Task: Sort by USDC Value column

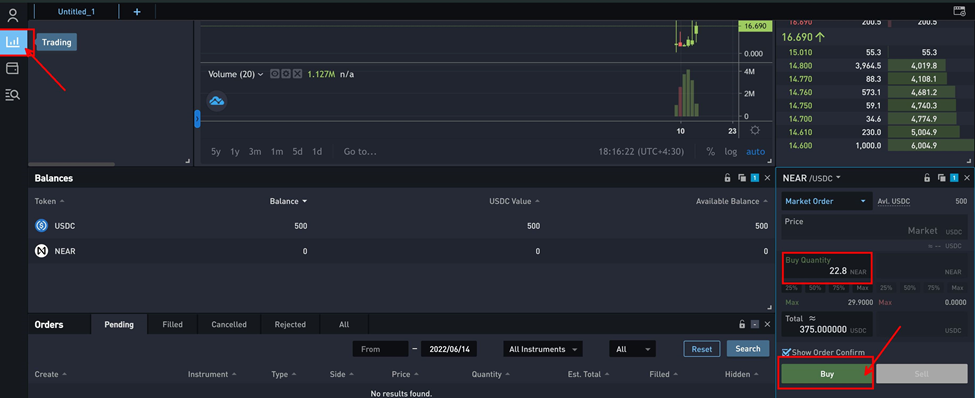Action: click(514, 201)
